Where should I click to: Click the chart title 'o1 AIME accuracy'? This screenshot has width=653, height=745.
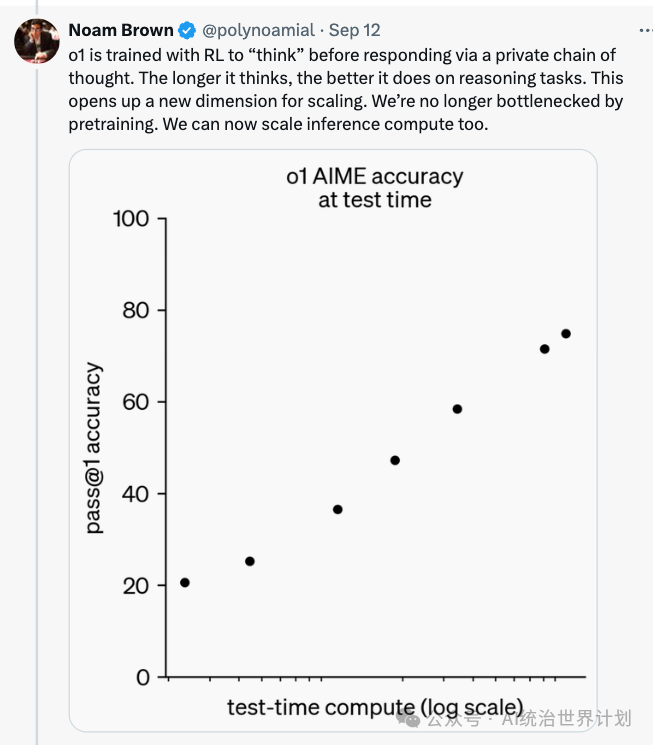(374, 177)
